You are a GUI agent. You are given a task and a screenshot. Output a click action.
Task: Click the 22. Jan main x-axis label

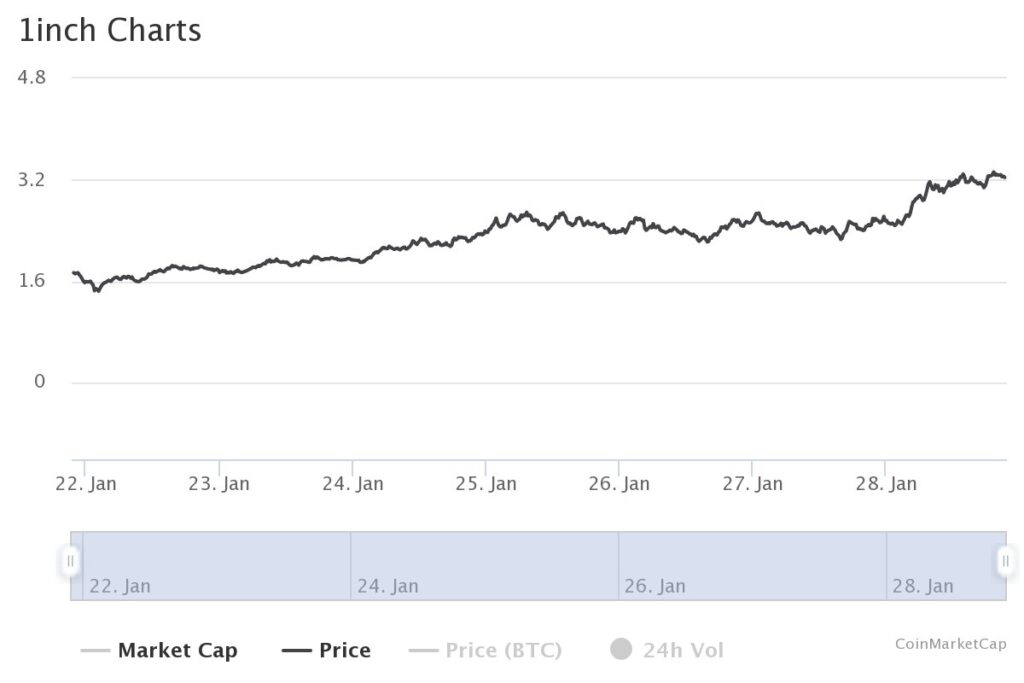point(88,484)
